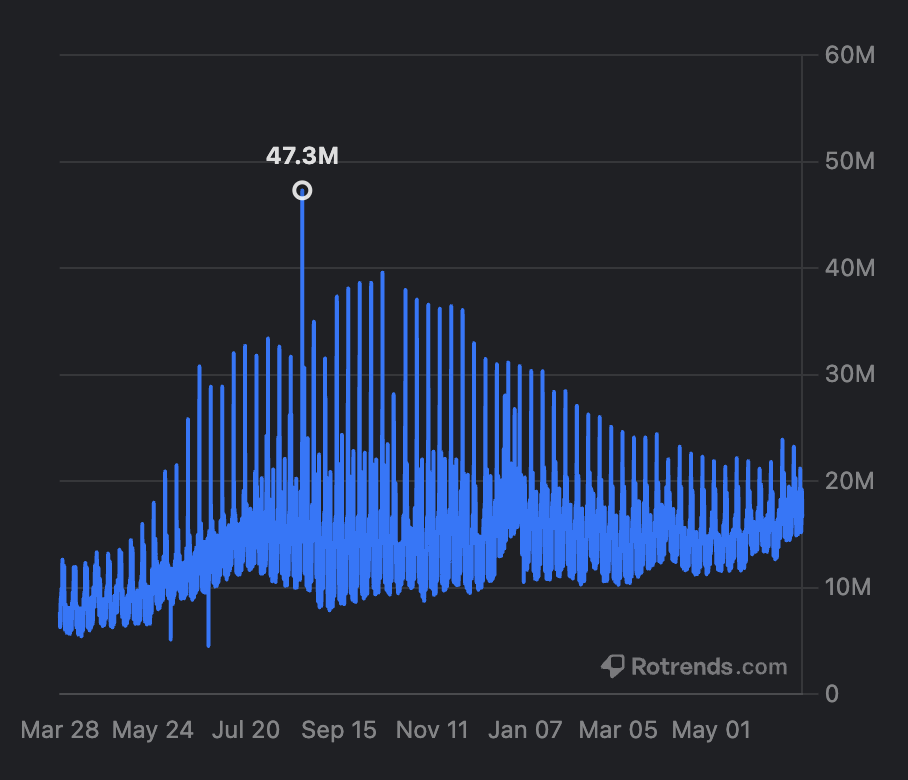Image resolution: width=908 pixels, height=780 pixels.
Task: Click the Sep 15 date label
Action: (x=339, y=730)
